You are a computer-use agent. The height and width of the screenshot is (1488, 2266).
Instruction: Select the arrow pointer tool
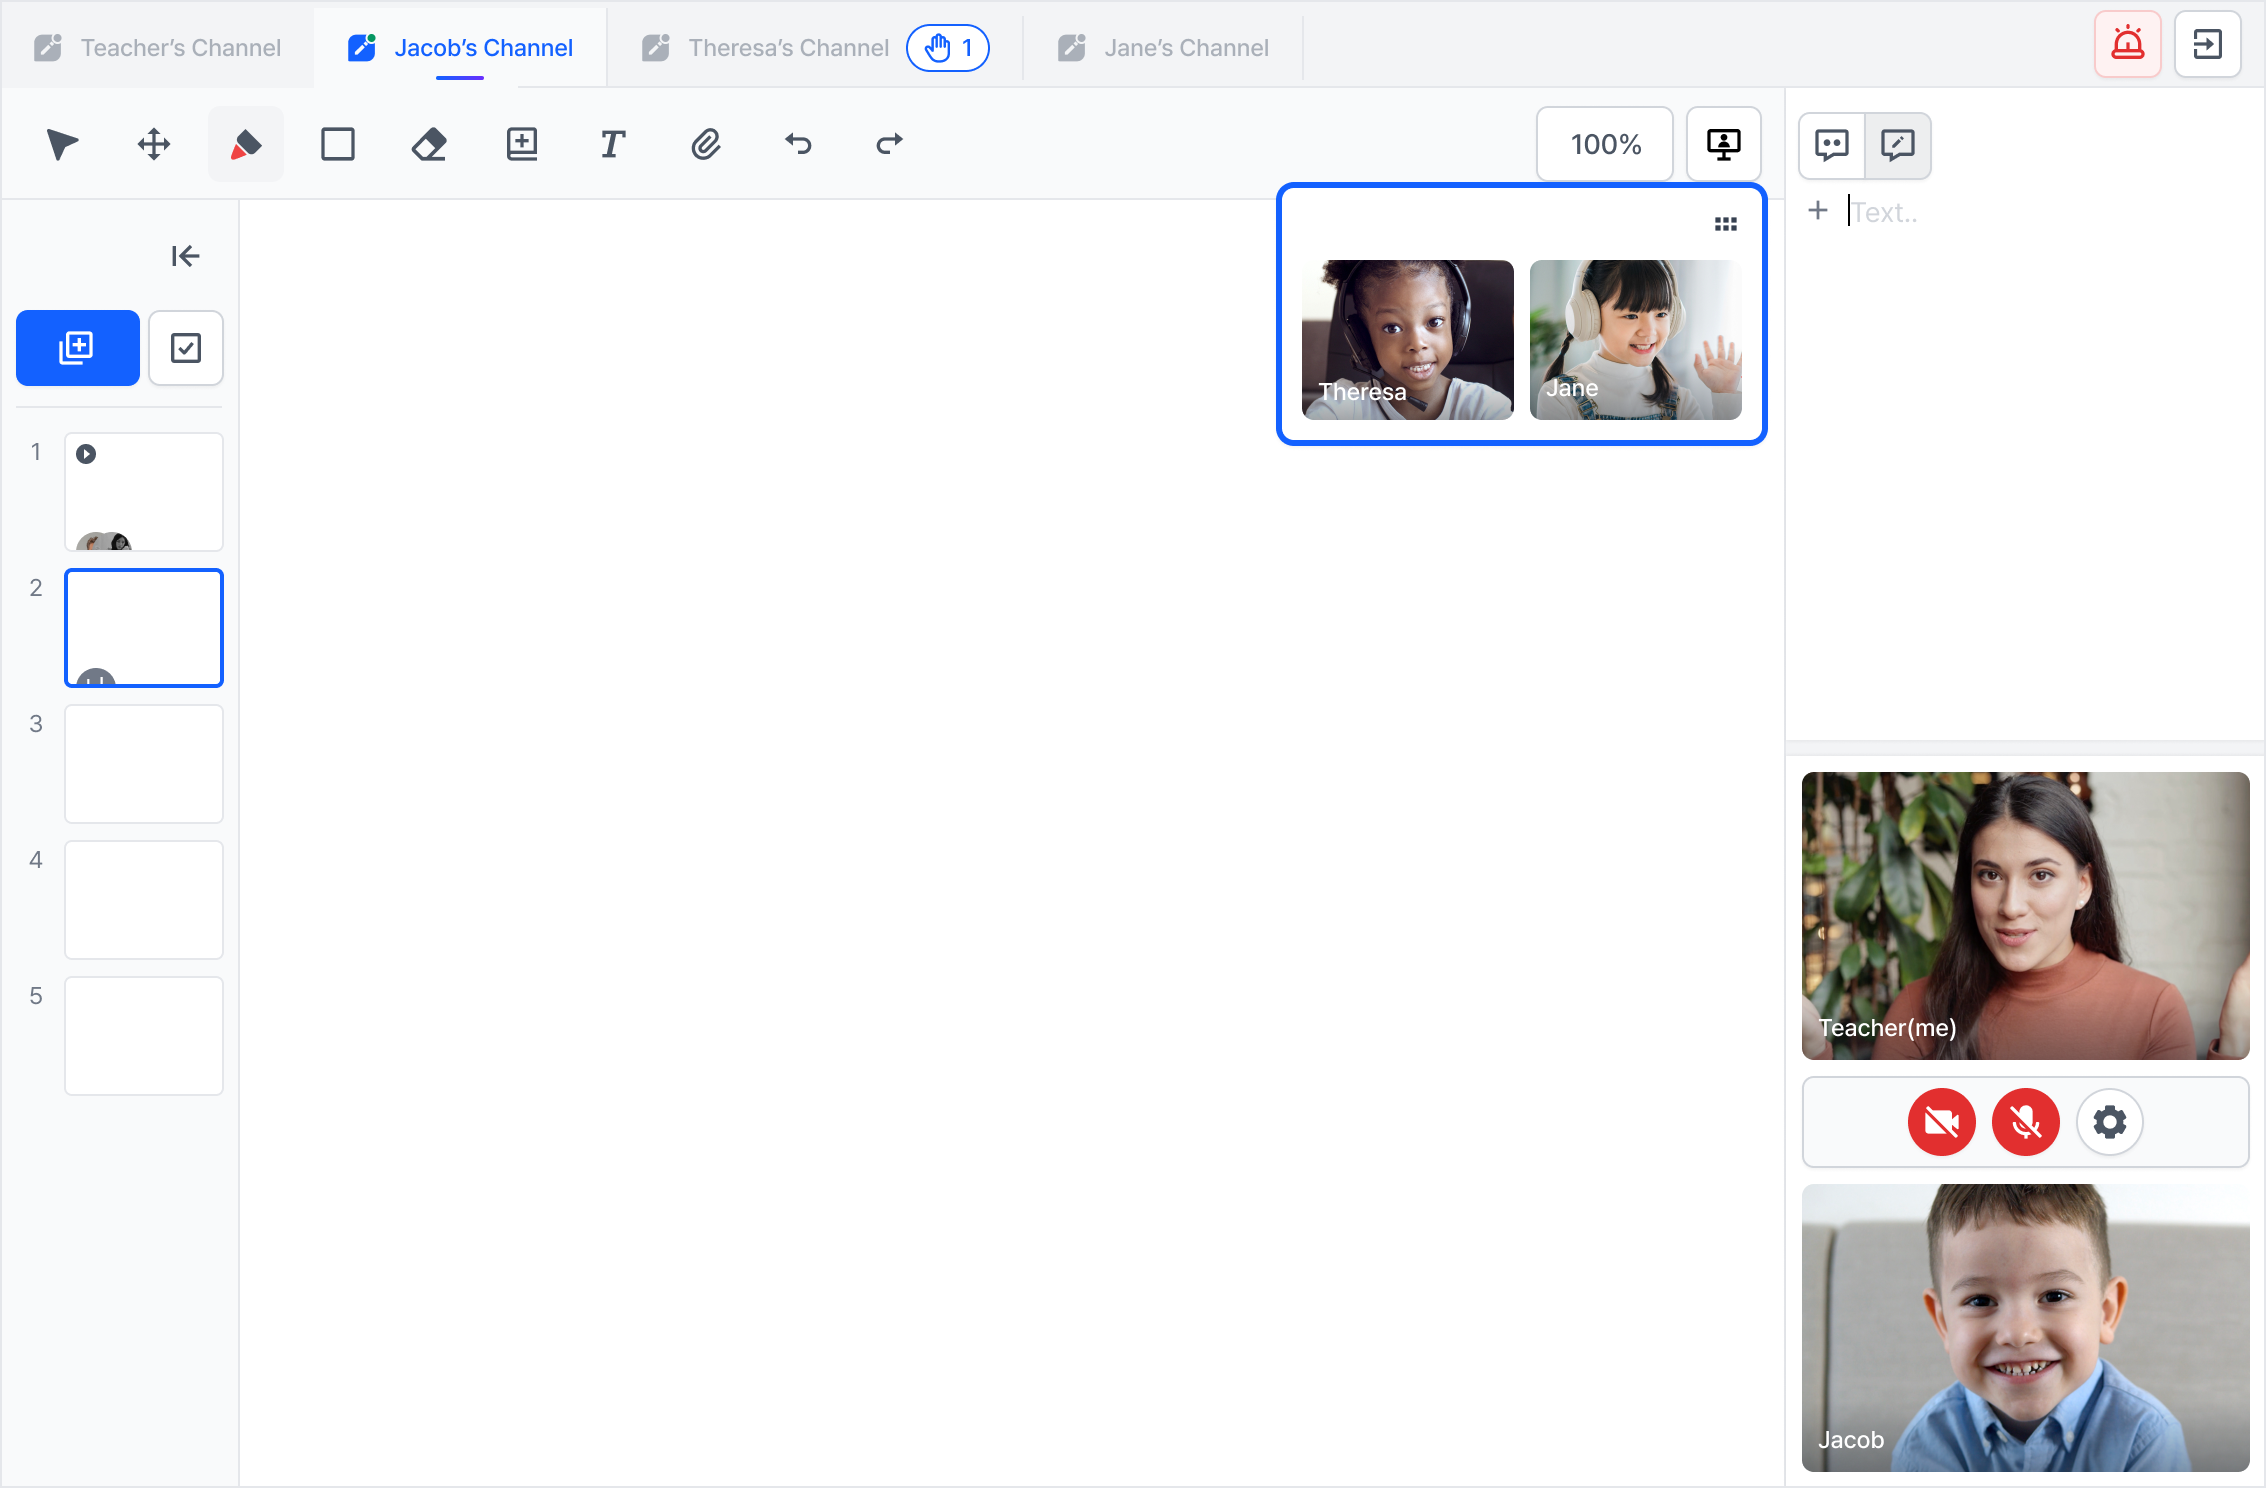pyautogui.click(x=62, y=144)
